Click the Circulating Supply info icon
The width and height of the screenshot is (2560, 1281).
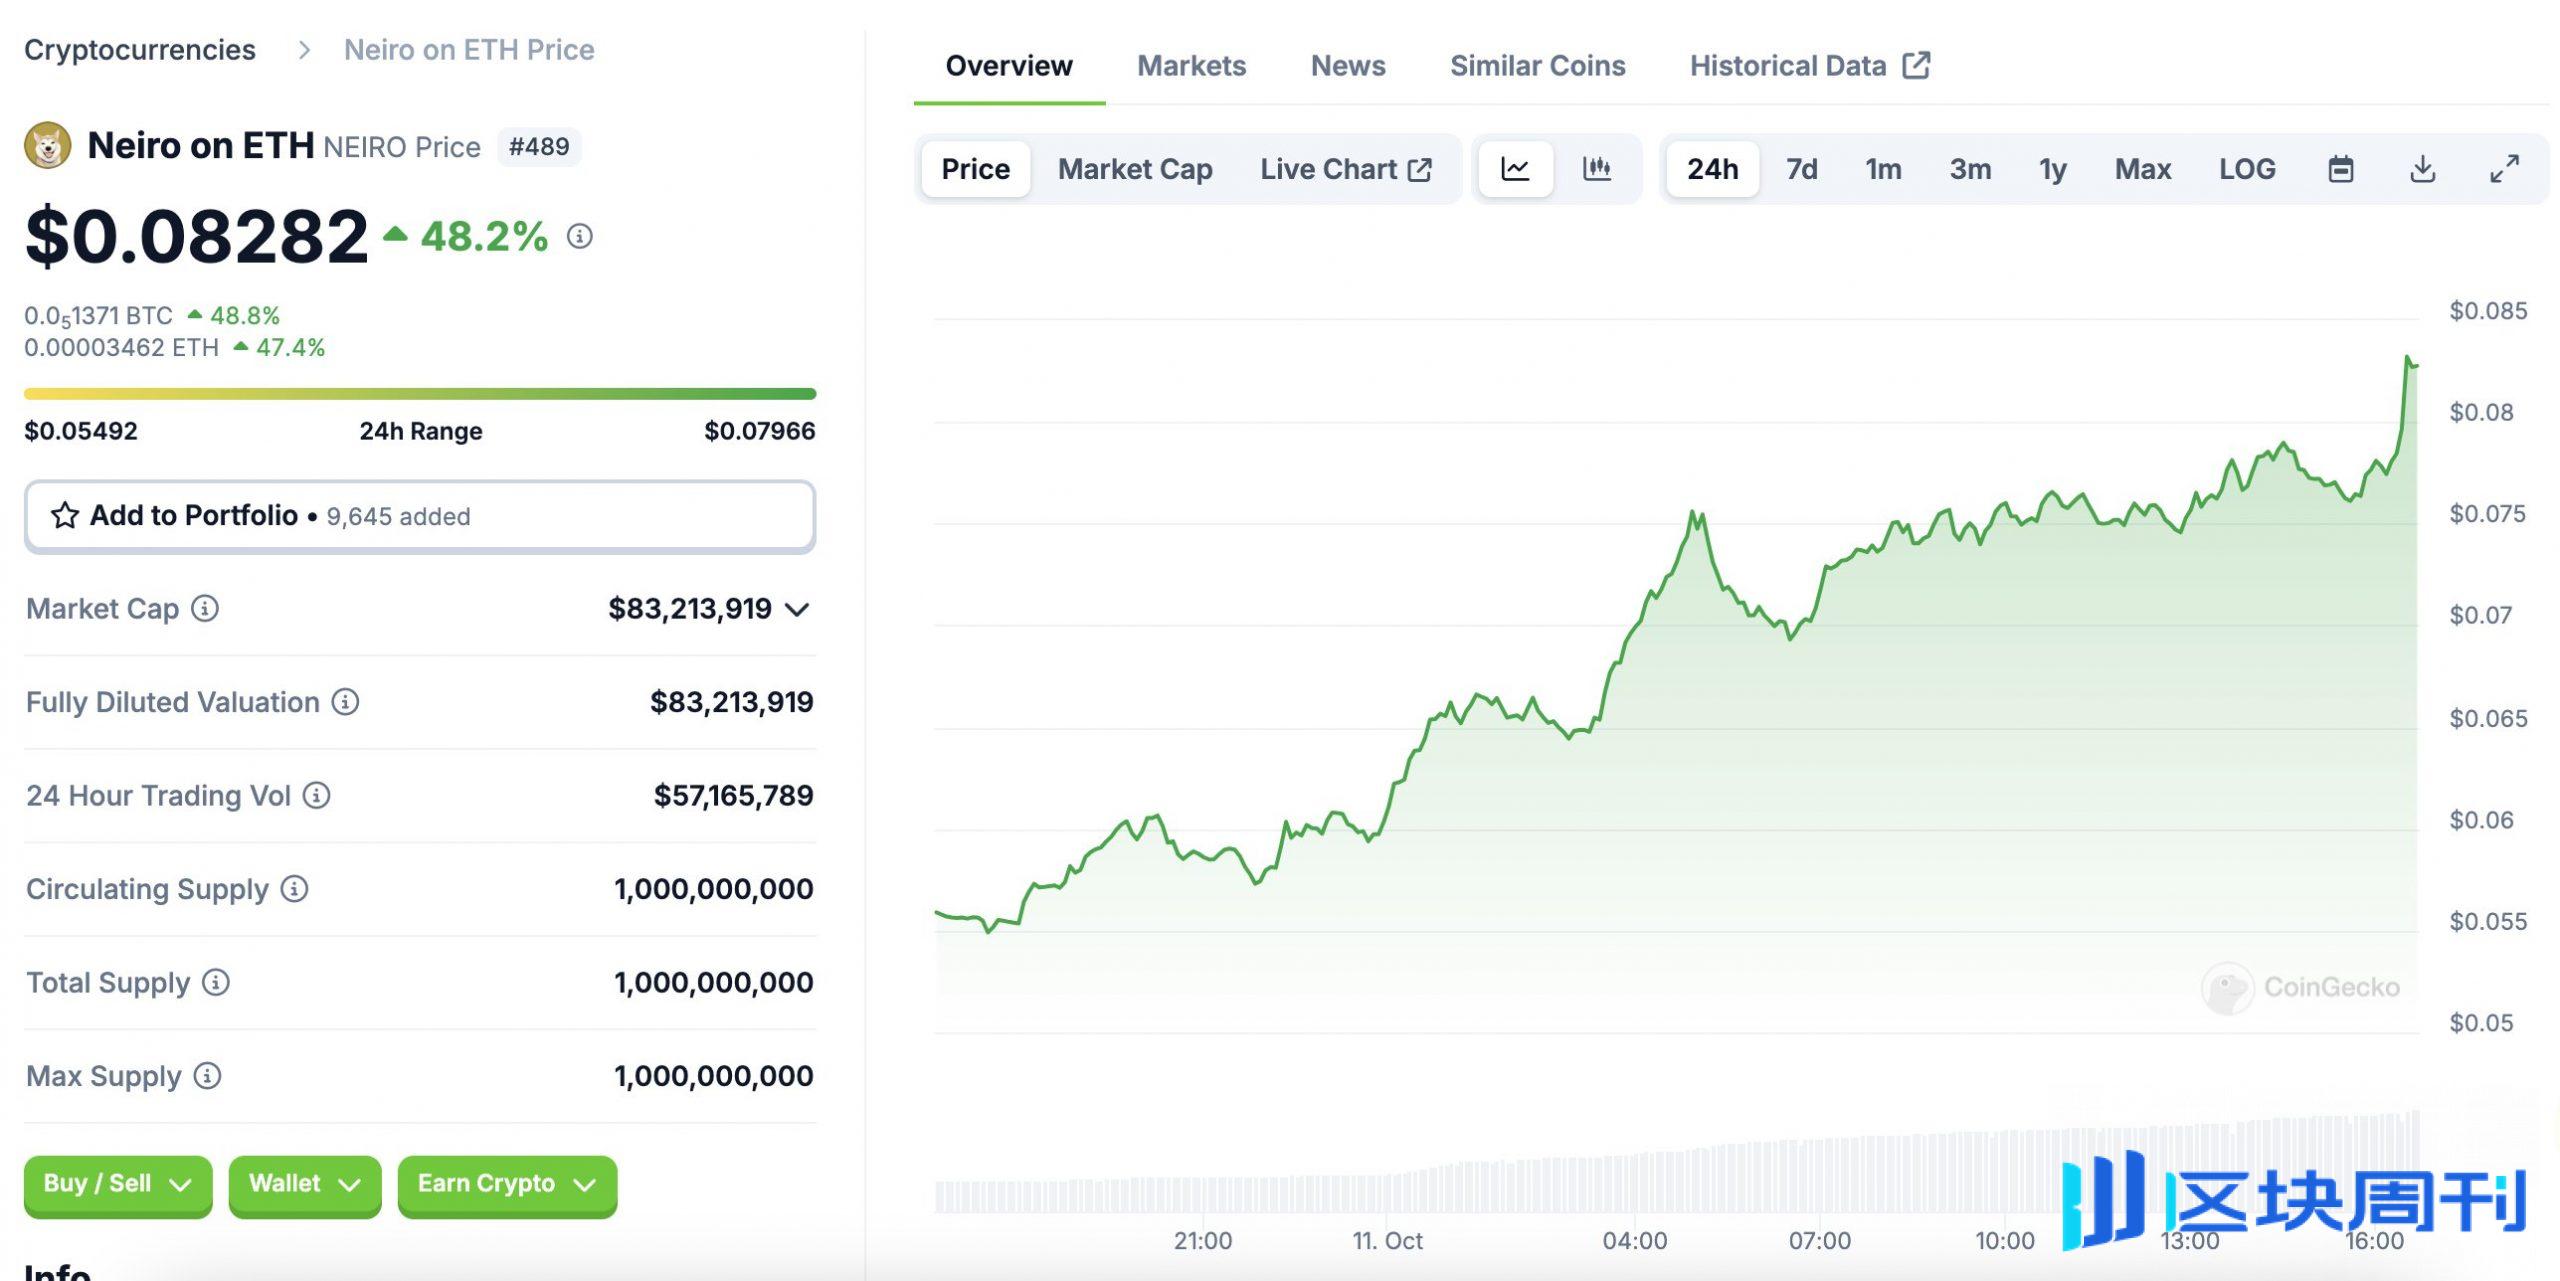coord(294,888)
